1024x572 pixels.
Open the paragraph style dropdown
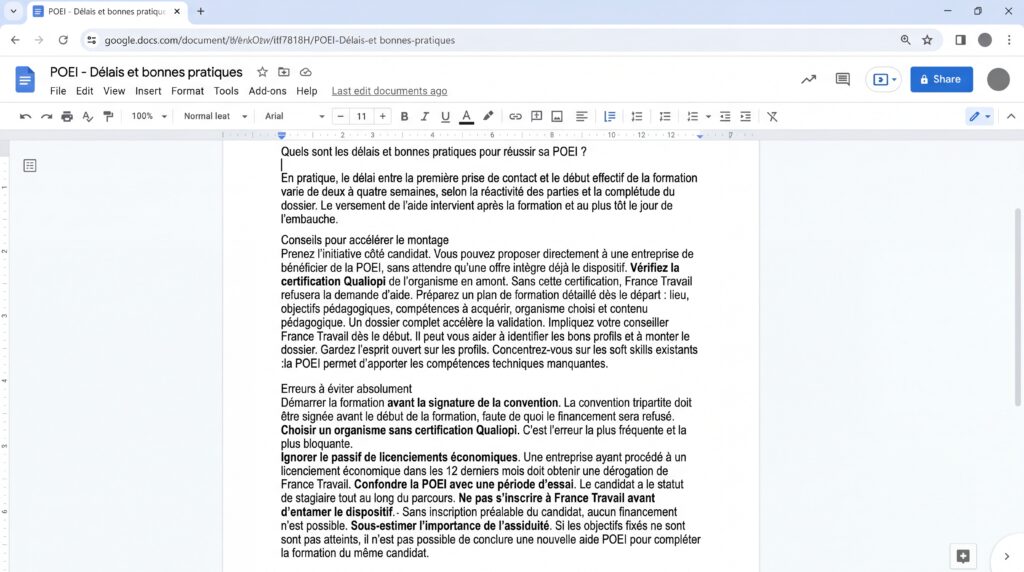[x=216, y=116]
